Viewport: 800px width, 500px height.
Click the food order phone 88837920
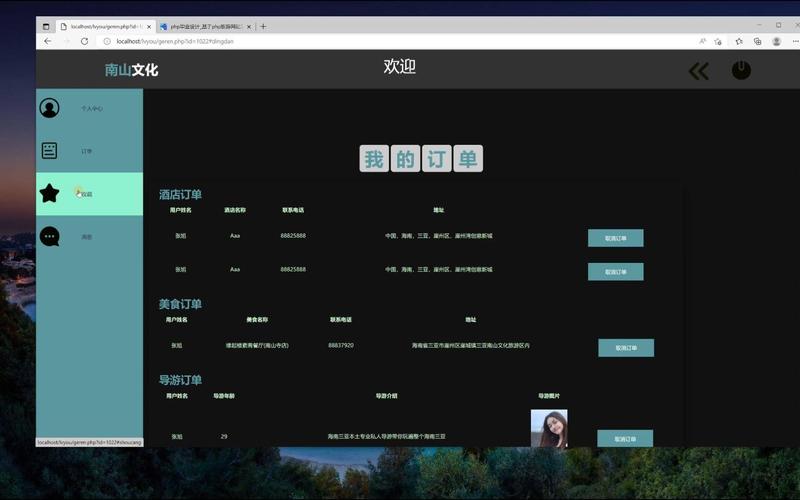pos(341,345)
